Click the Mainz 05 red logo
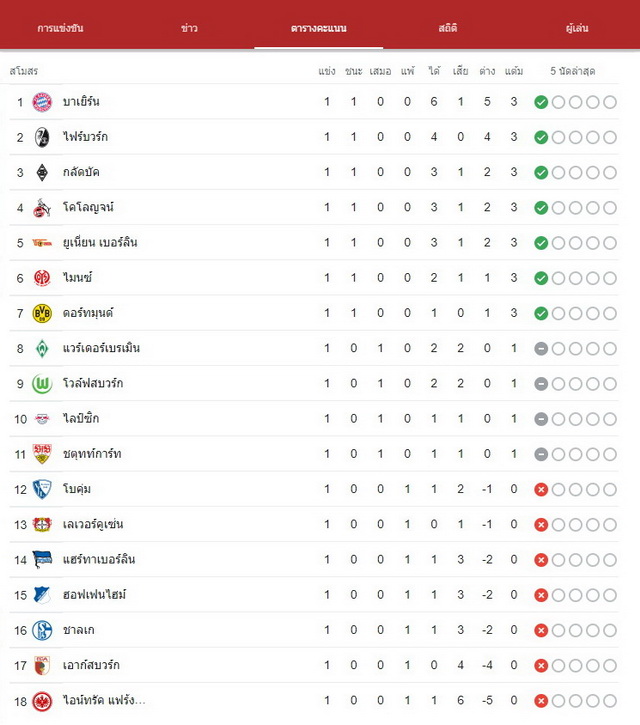640x725 pixels. point(42,278)
